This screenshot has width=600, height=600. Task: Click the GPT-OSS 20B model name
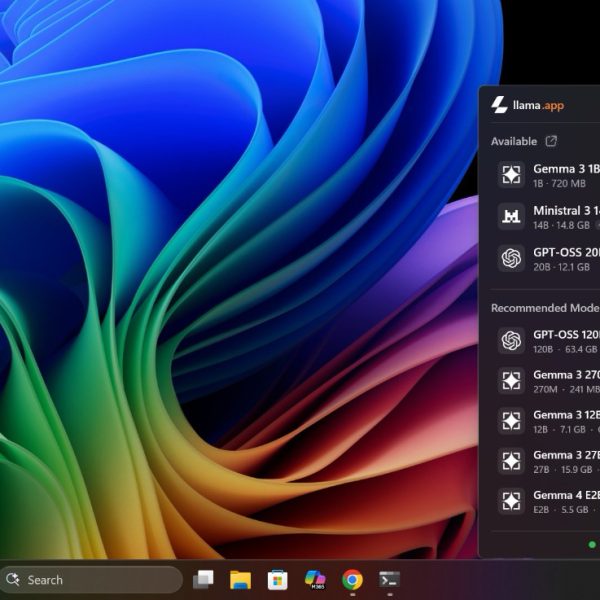(x=566, y=252)
